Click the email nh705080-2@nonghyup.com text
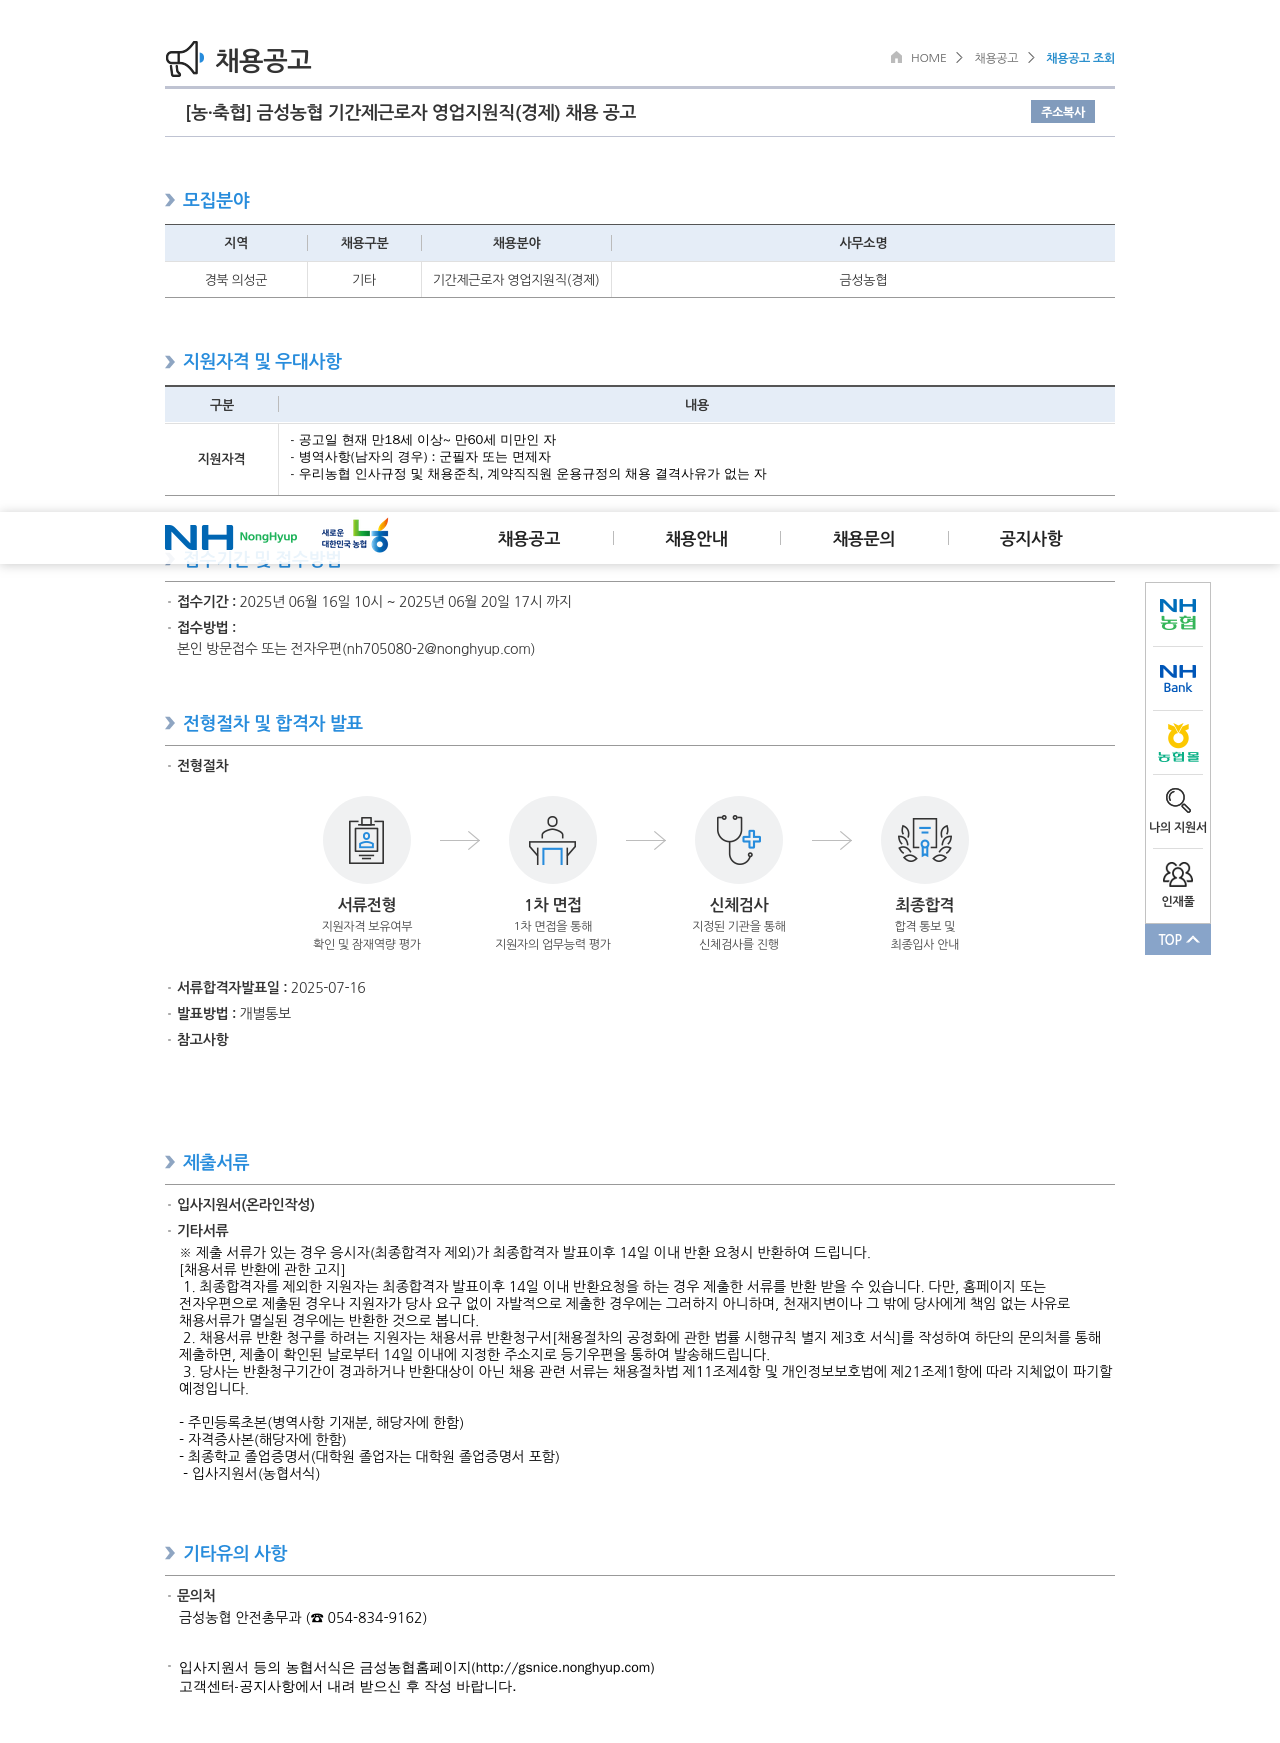The image size is (1280, 1743). pos(440,649)
